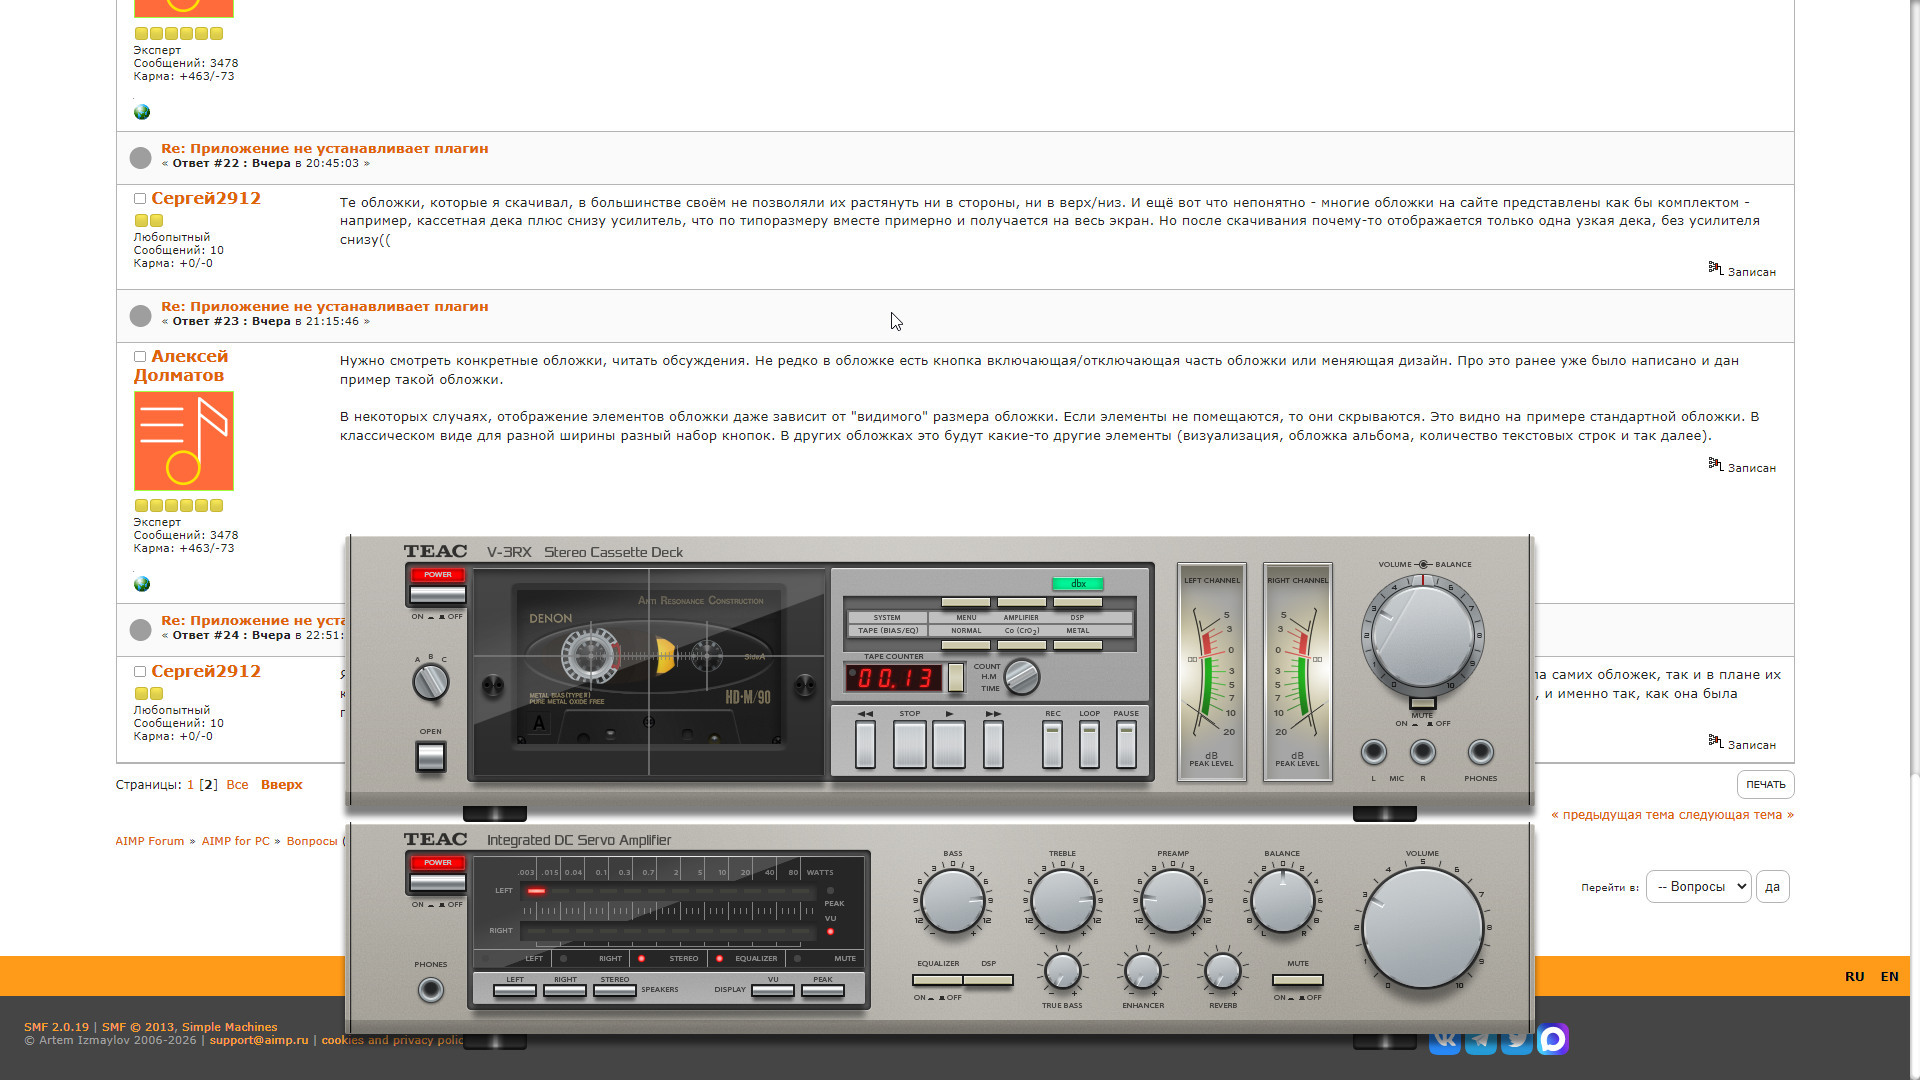Image resolution: width=1920 pixels, height=1080 pixels.
Task: Switch site language to EN
Action: (x=1889, y=977)
